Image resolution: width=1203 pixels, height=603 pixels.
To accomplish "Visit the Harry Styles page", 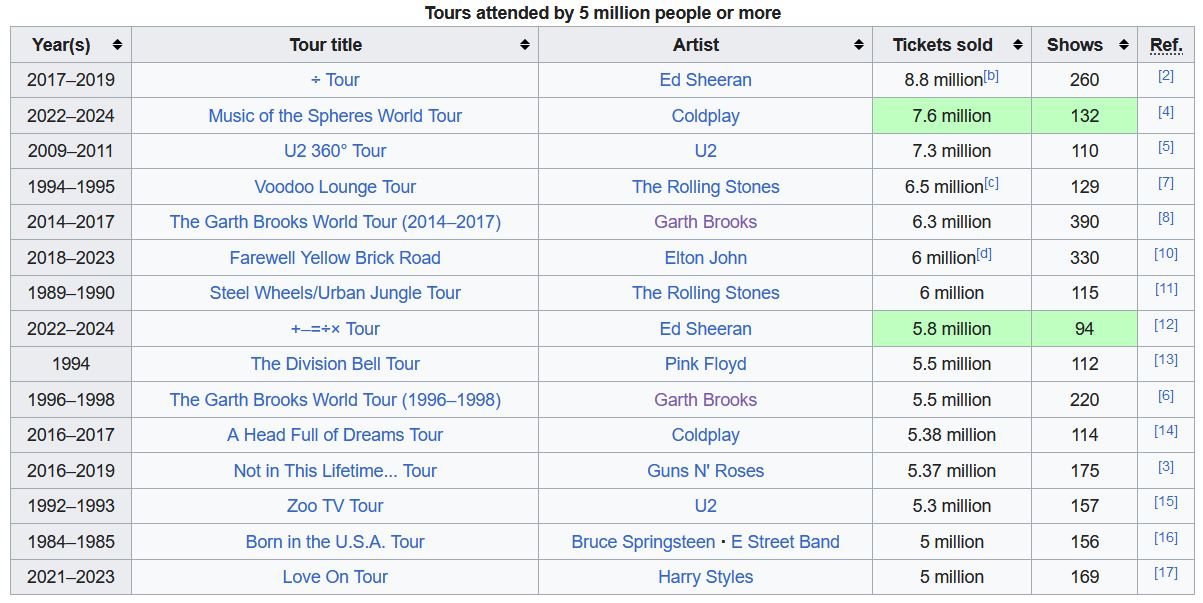I will click(x=705, y=577).
